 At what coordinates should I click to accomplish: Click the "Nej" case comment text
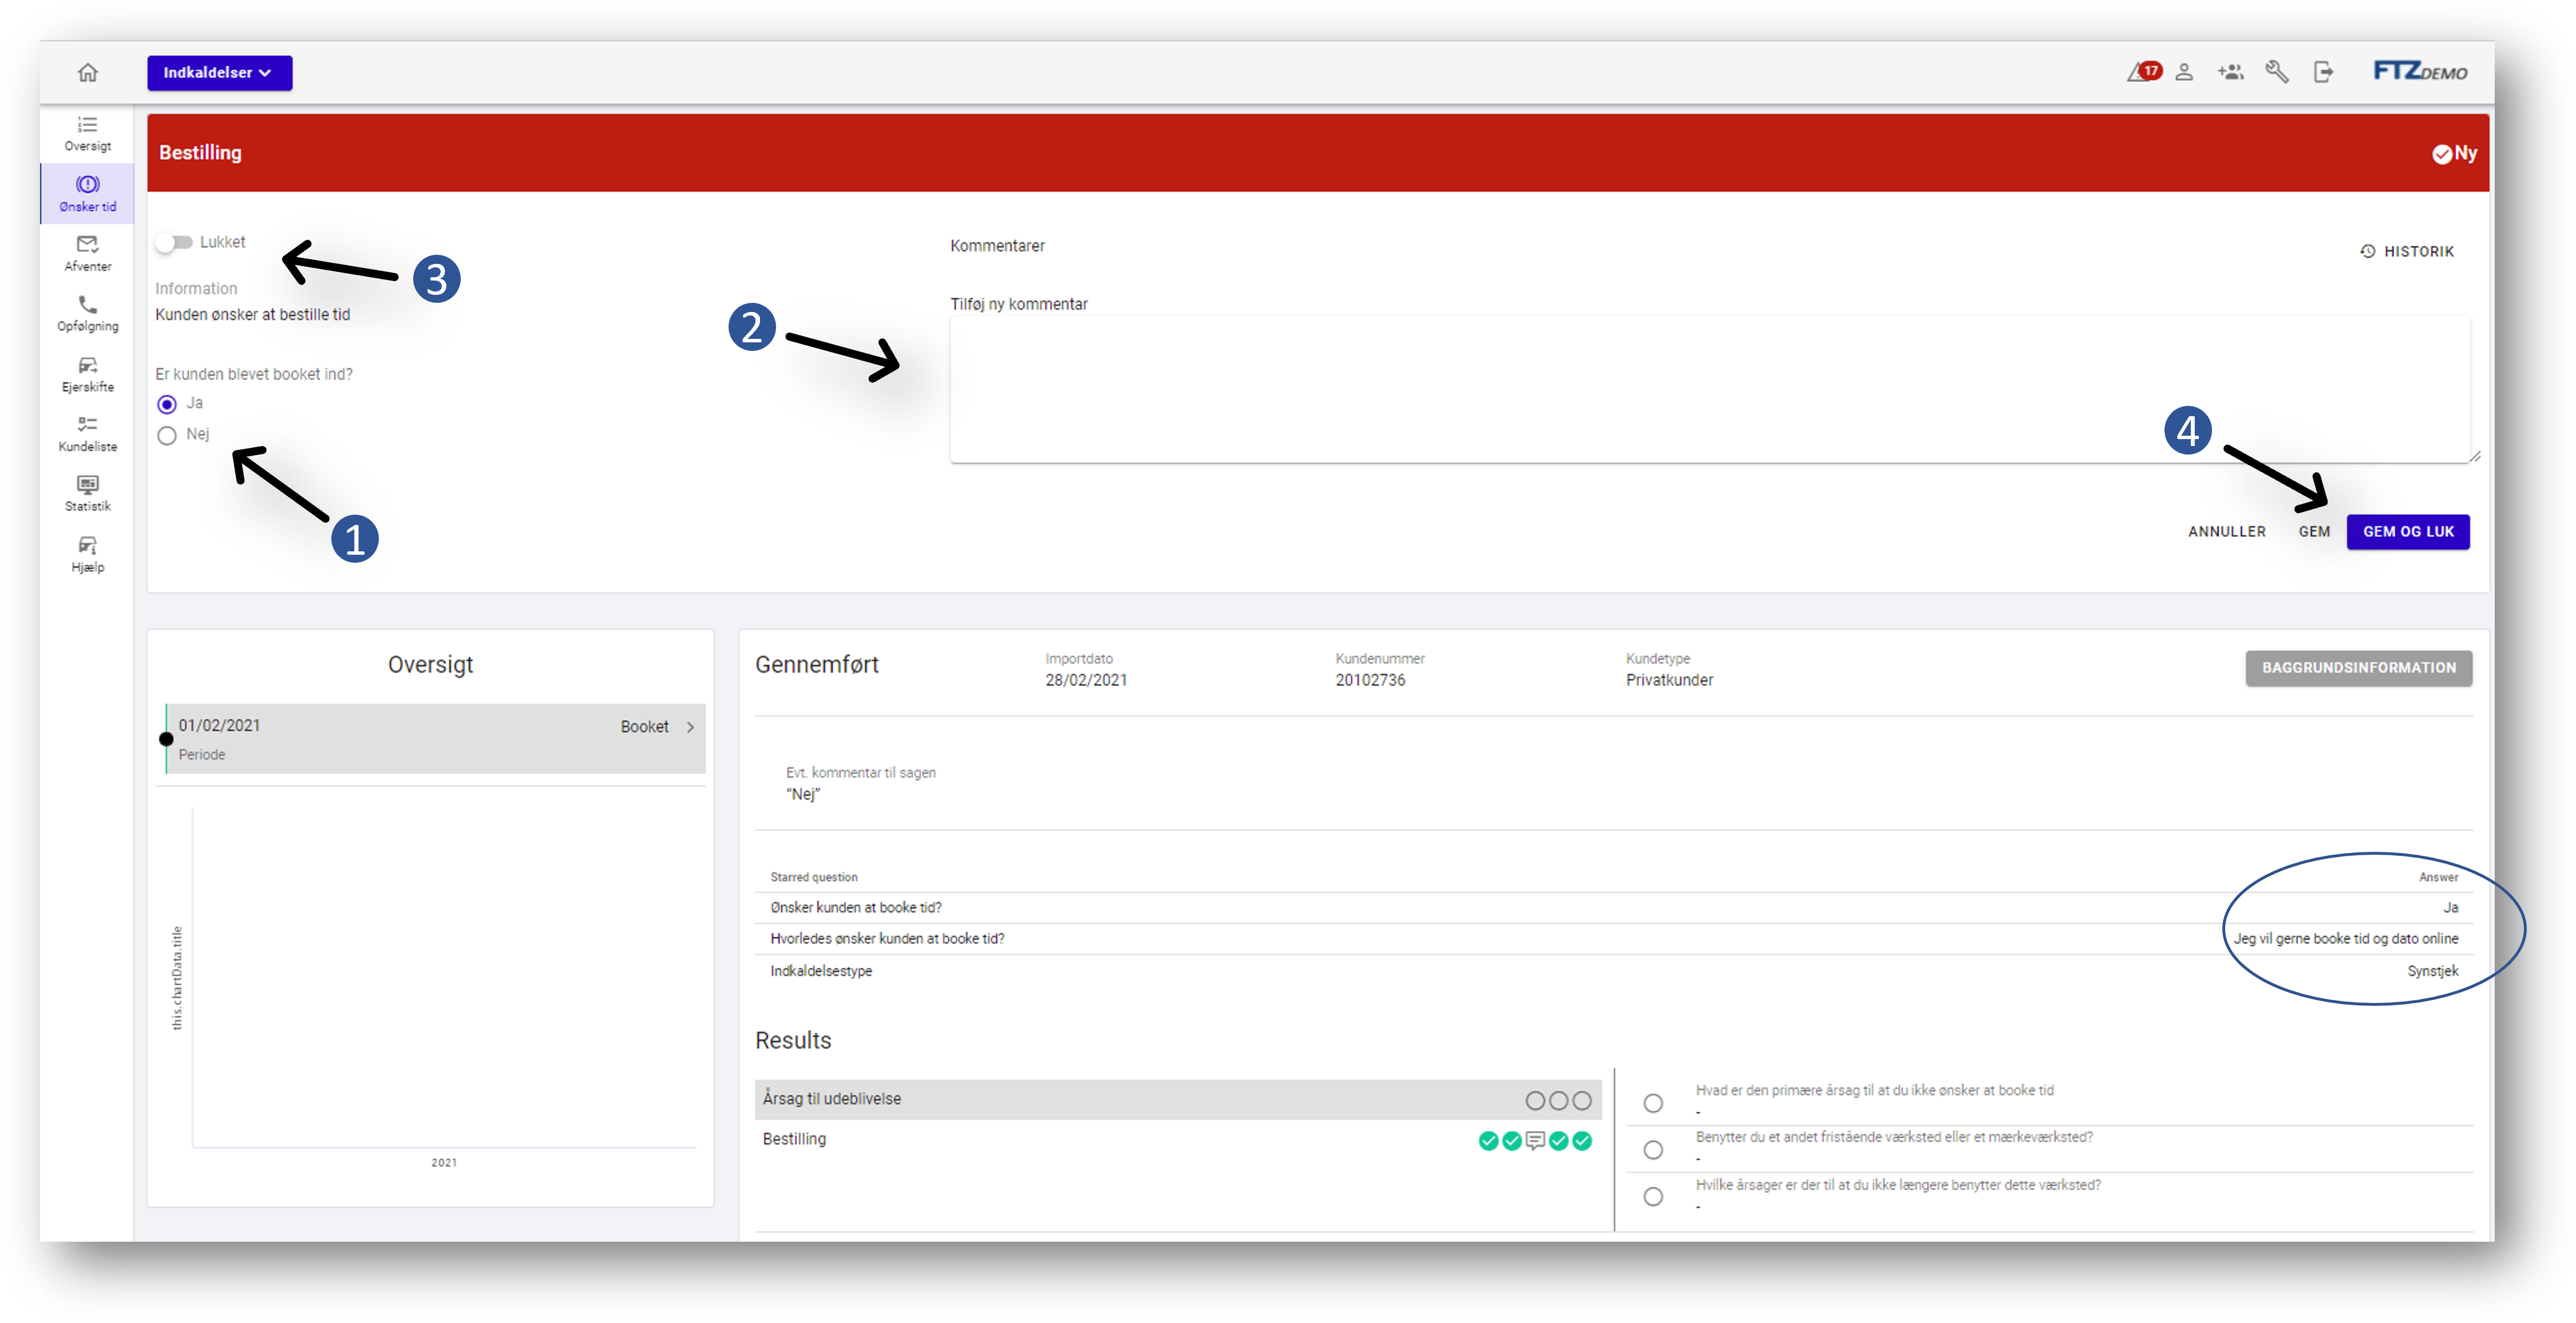pos(803,794)
